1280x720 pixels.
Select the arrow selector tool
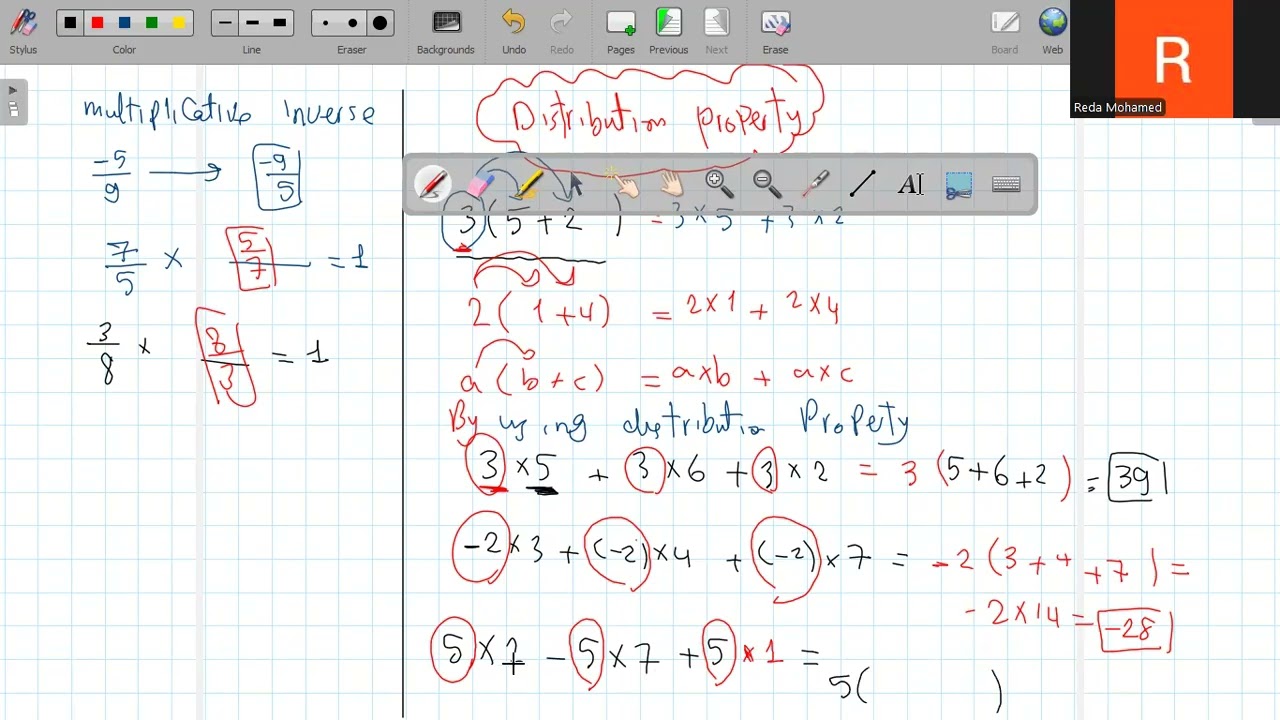point(576,184)
